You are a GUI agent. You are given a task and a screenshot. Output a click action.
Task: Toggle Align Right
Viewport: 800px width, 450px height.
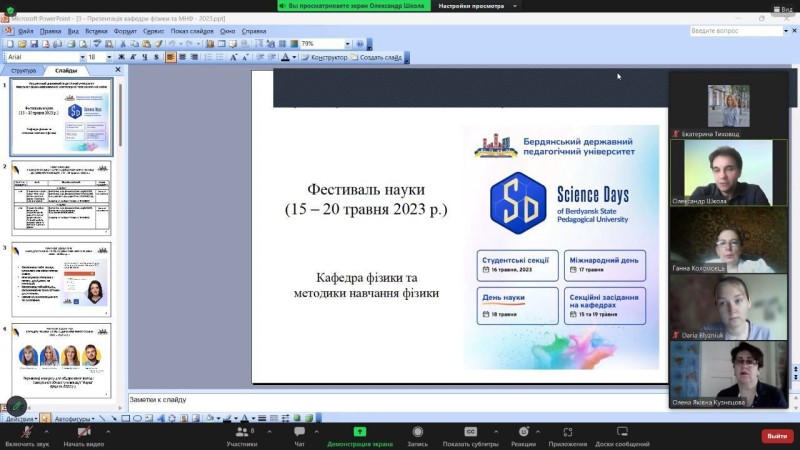pyautogui.click(x=194, y=57)
